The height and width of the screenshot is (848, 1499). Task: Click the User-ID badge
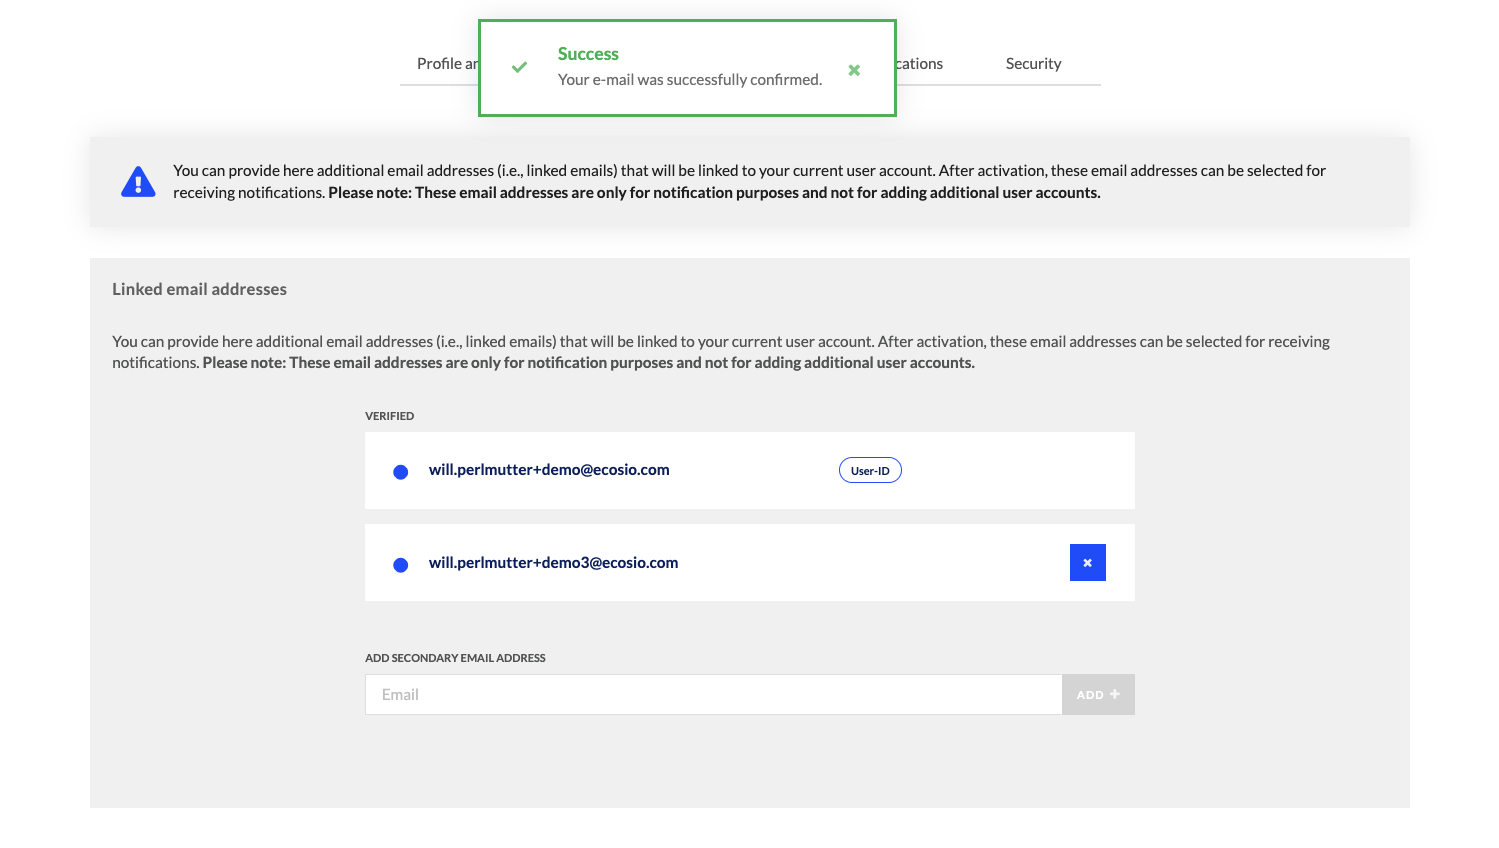(870, 471)
